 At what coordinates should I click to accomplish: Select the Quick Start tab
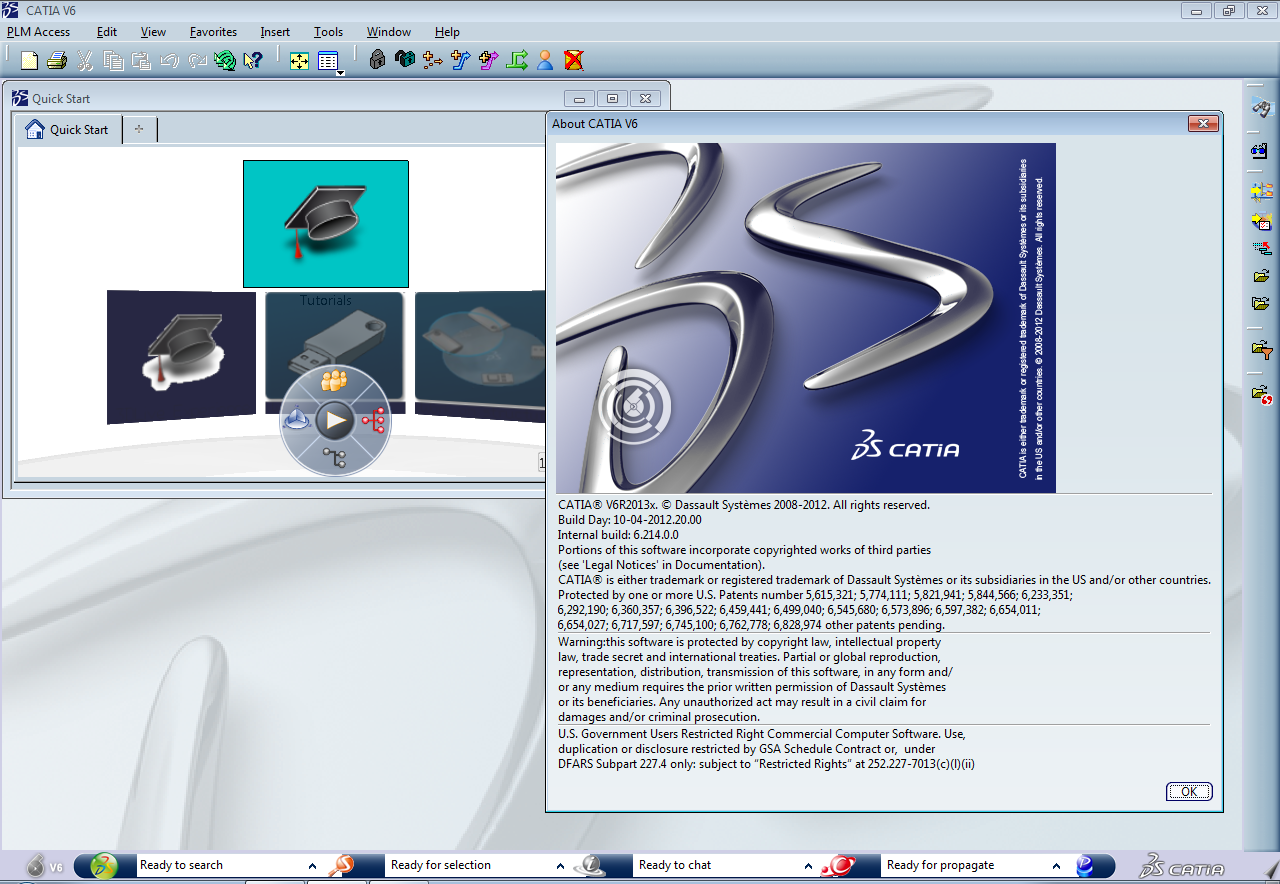point(68,129)
